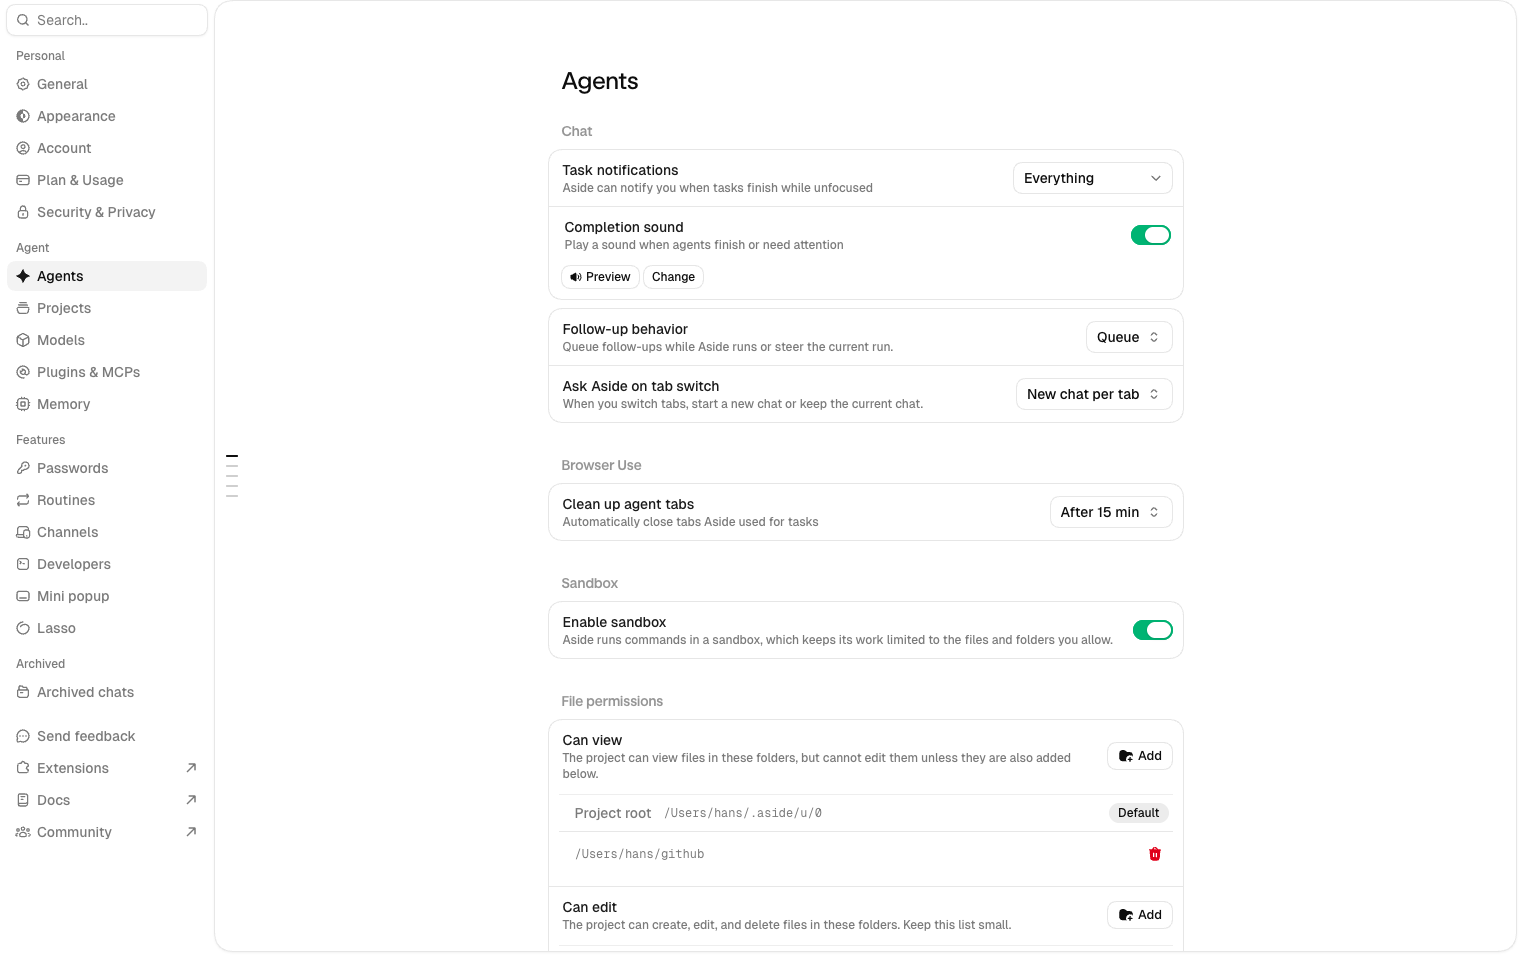Open the Follow-up behavior Queue dropdown

[x=1129, y=337]
